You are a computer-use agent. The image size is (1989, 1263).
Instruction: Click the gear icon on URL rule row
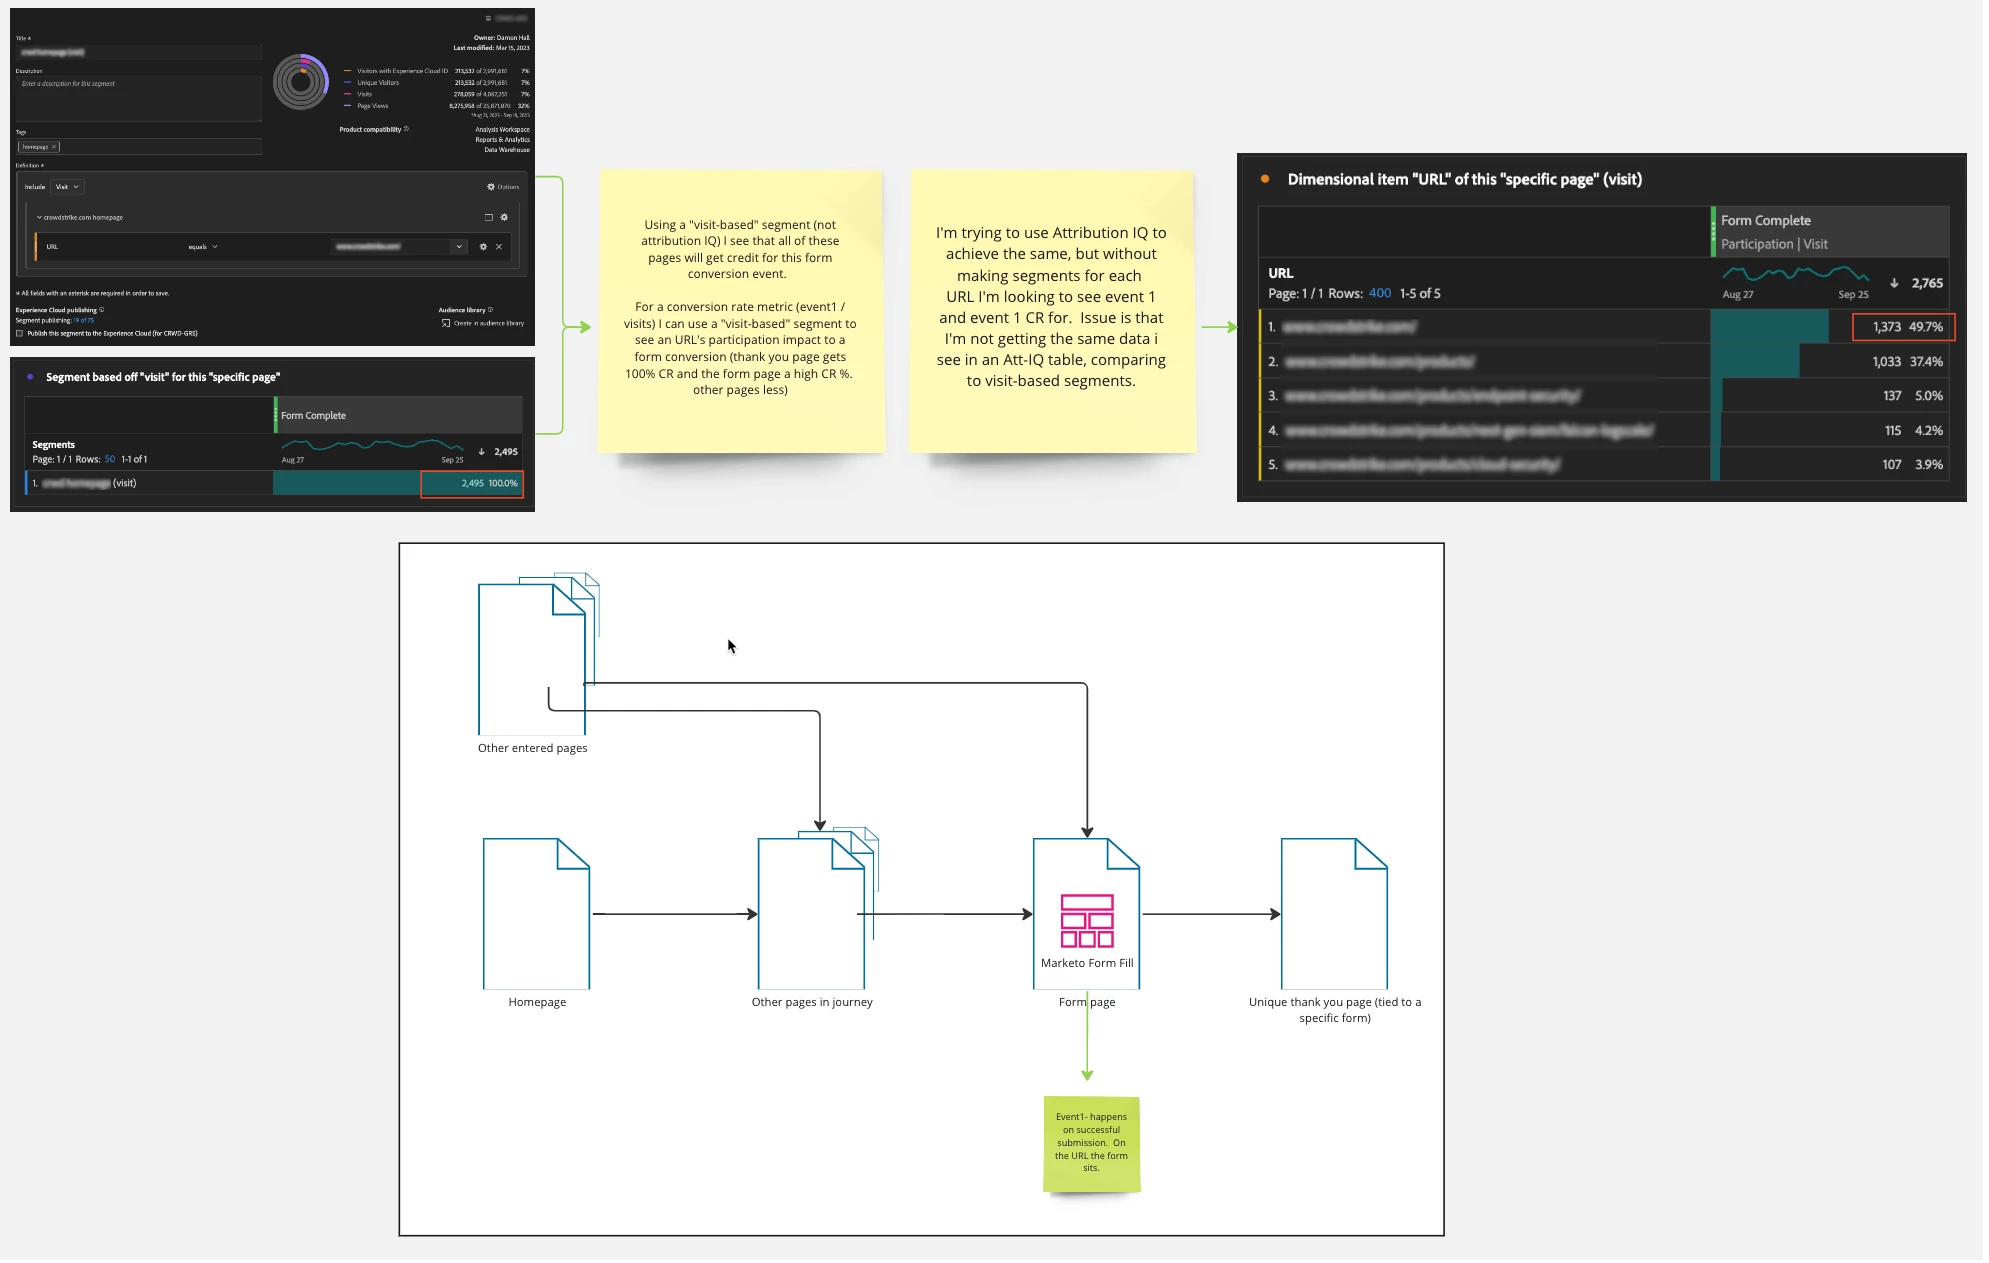coord(483,247)
